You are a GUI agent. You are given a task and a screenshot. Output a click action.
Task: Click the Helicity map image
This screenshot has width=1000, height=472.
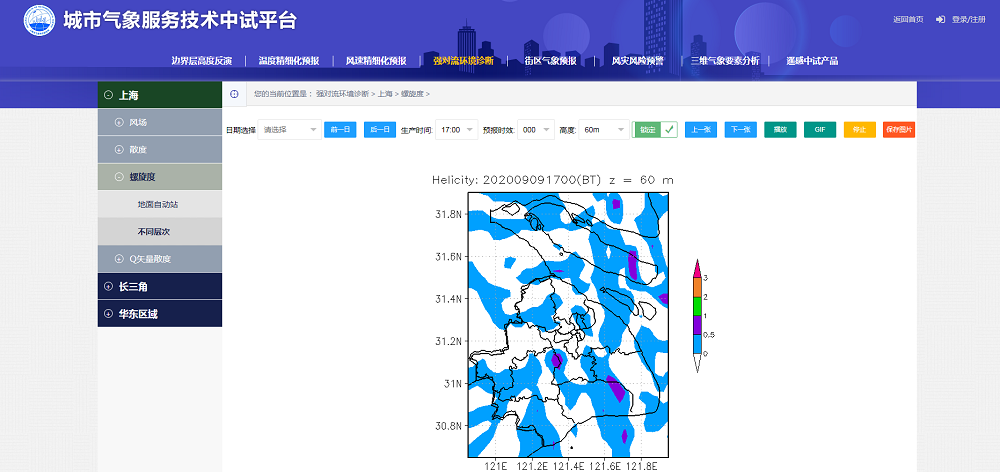pos(568,325)
